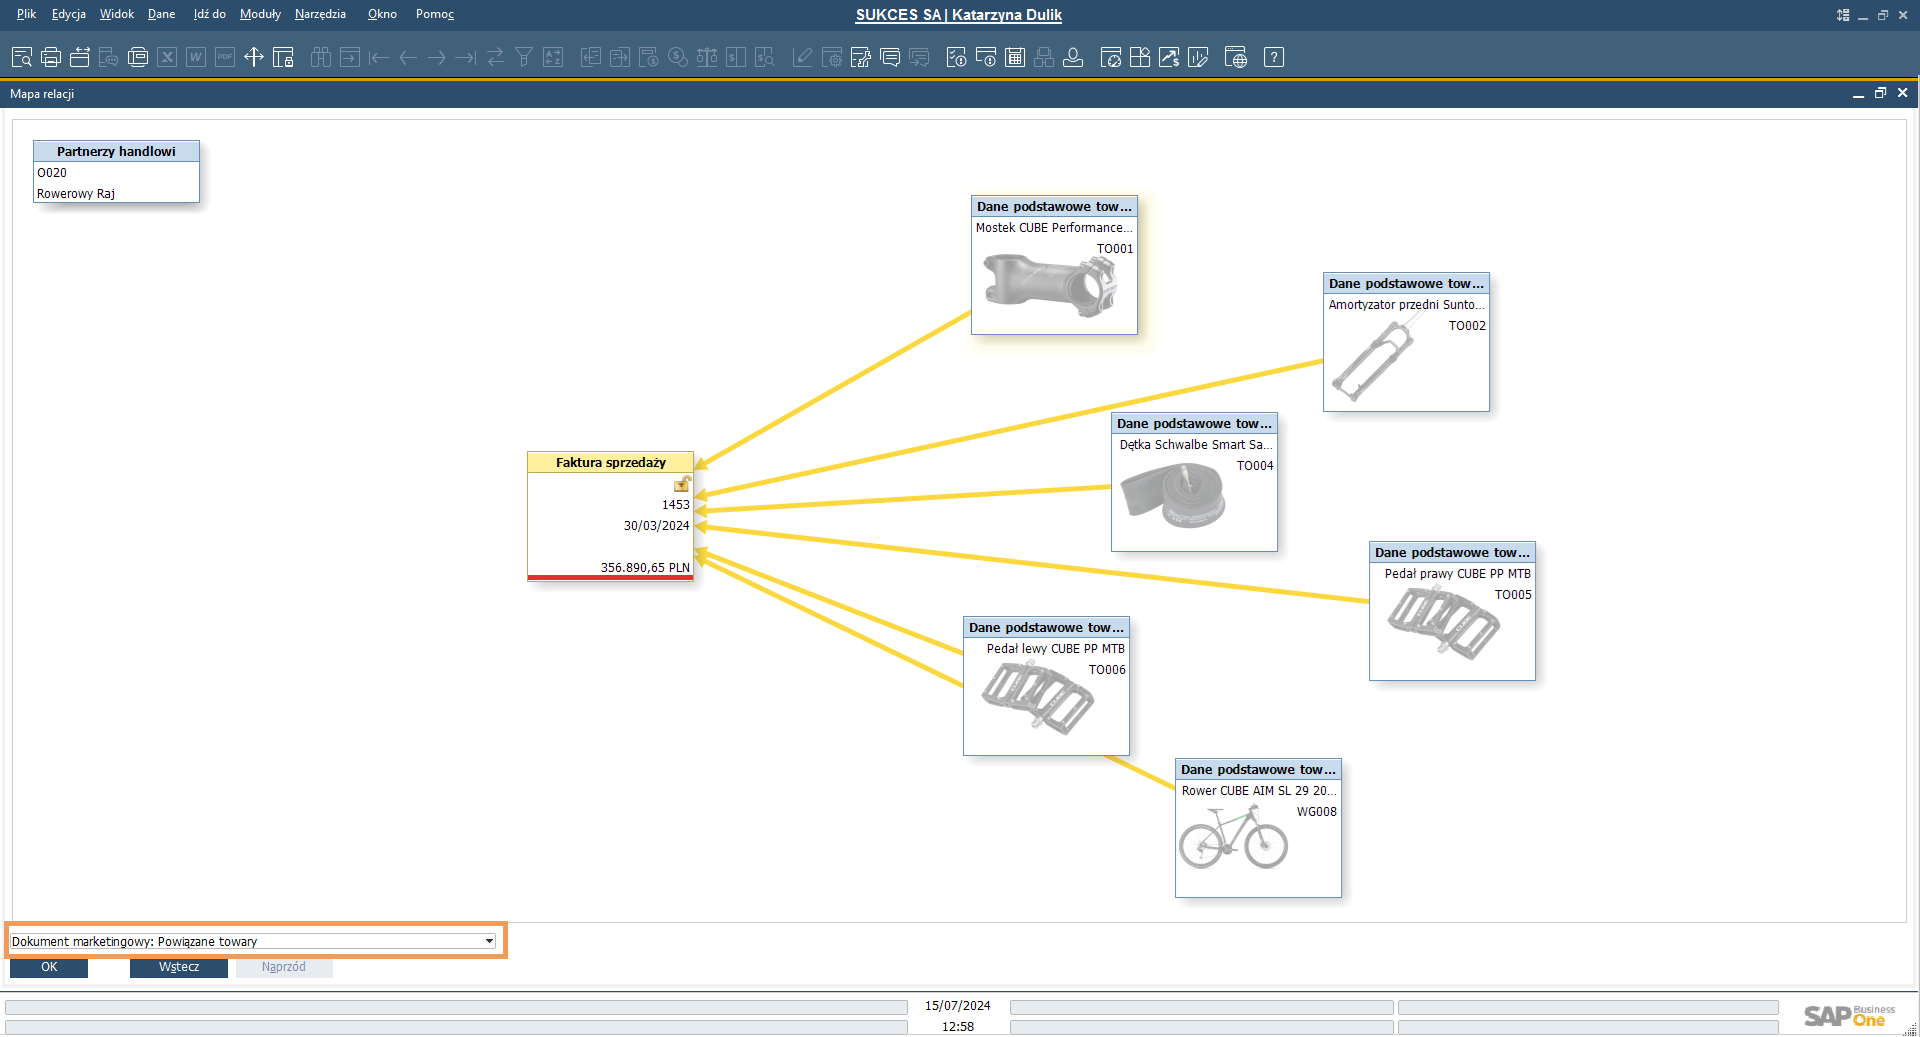Click the OK button

pyautogui.click(x=49, y=967)
